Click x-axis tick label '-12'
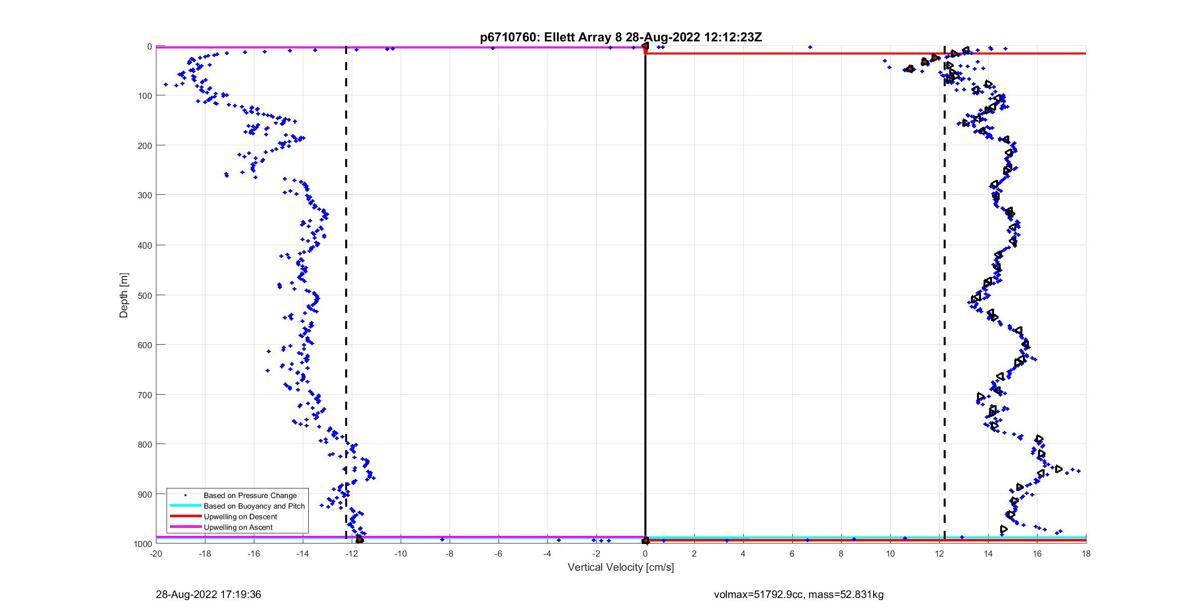Screen dimensions: 1200x611 point(352,553)
